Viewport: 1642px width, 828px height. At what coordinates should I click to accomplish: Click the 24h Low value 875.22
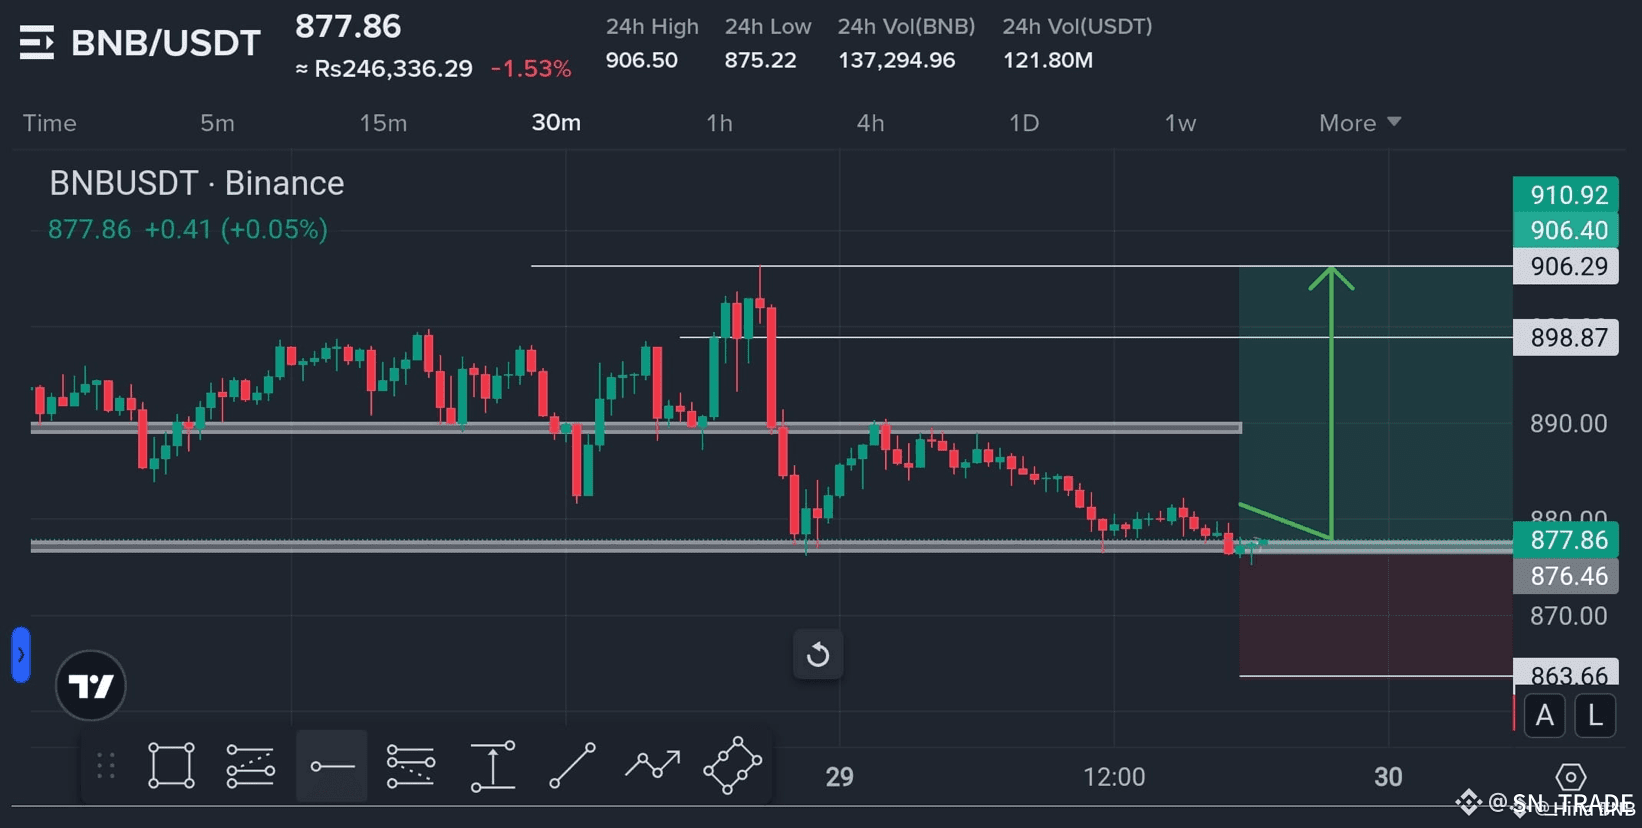[x=760, y=60]
